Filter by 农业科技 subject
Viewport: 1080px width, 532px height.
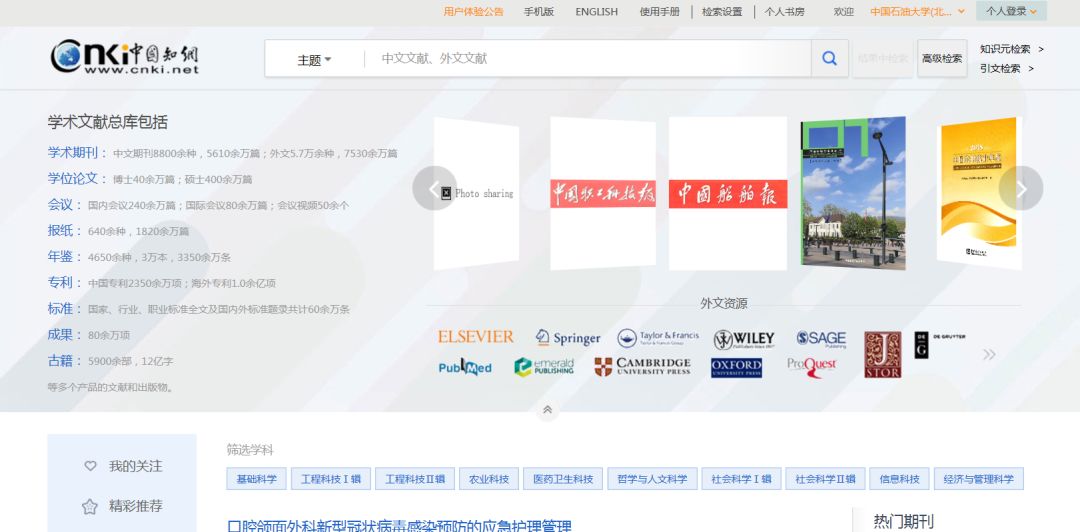click(489, 479)
